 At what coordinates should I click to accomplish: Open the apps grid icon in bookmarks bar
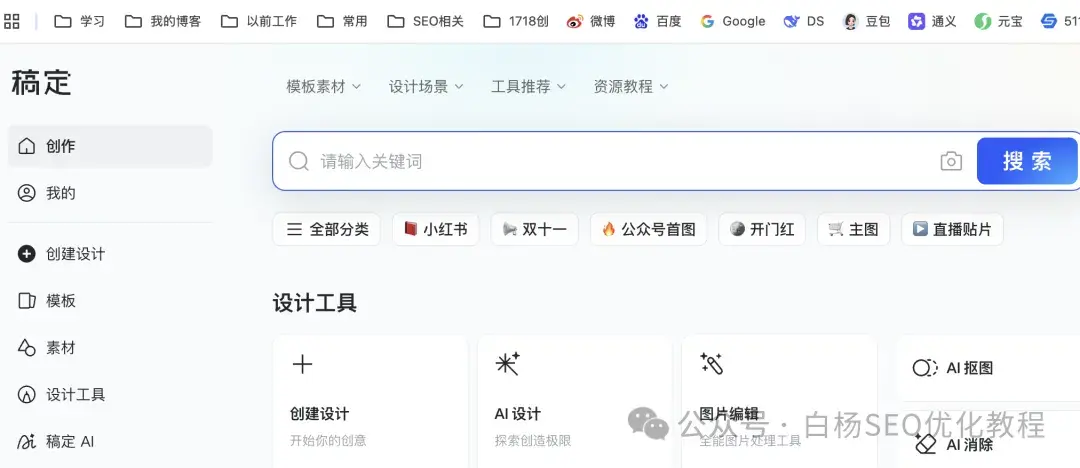pos(12,21)
